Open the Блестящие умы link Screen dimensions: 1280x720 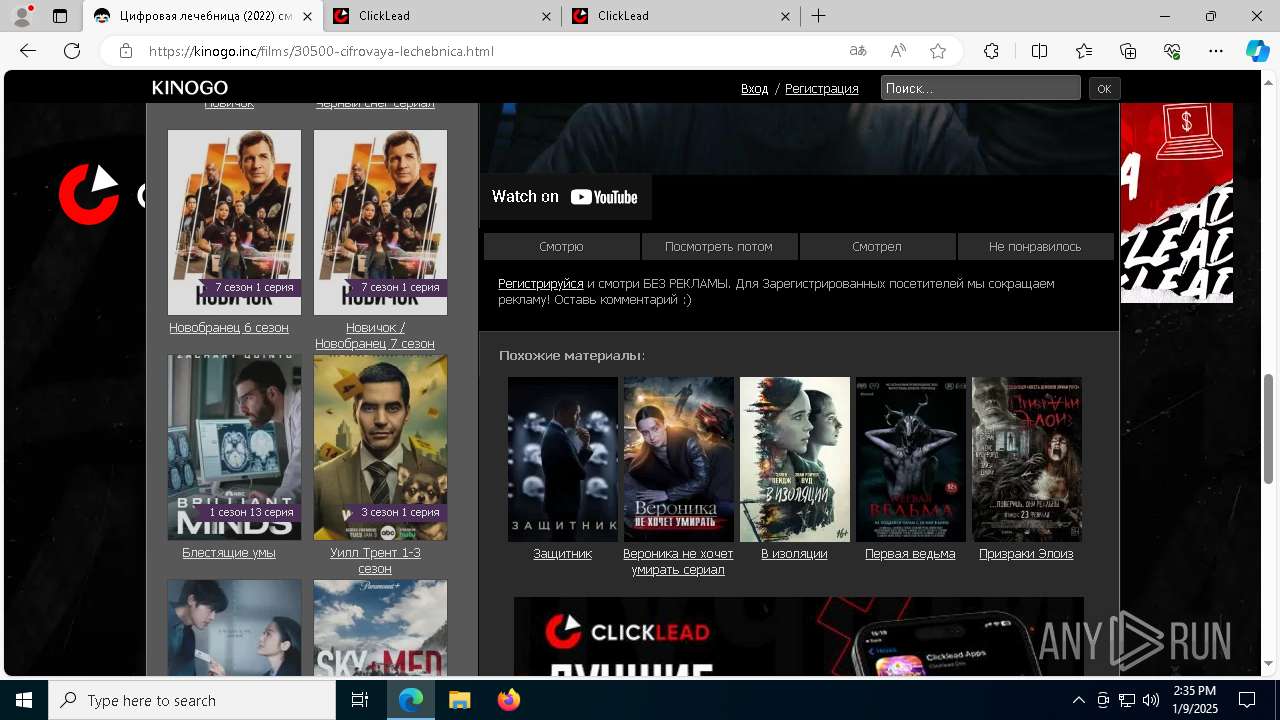point(229,553)
